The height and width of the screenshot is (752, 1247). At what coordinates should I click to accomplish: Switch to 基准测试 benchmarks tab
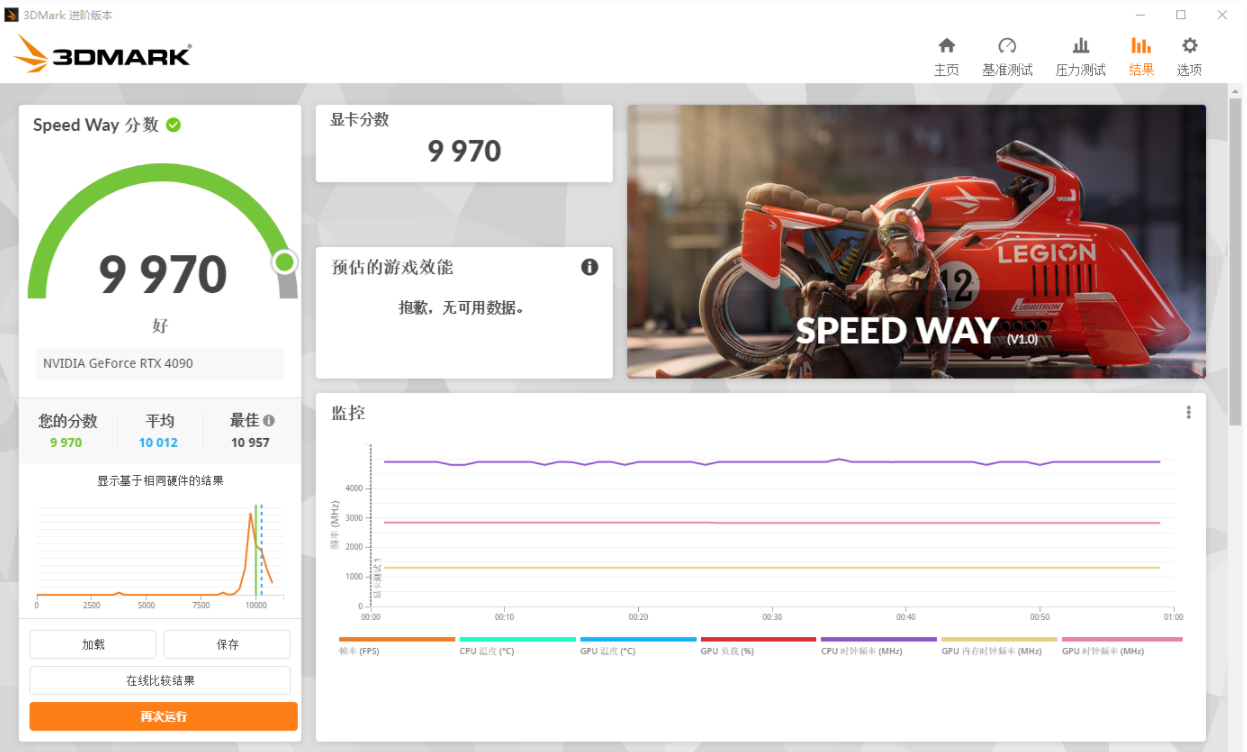[x=1007, y=57]
